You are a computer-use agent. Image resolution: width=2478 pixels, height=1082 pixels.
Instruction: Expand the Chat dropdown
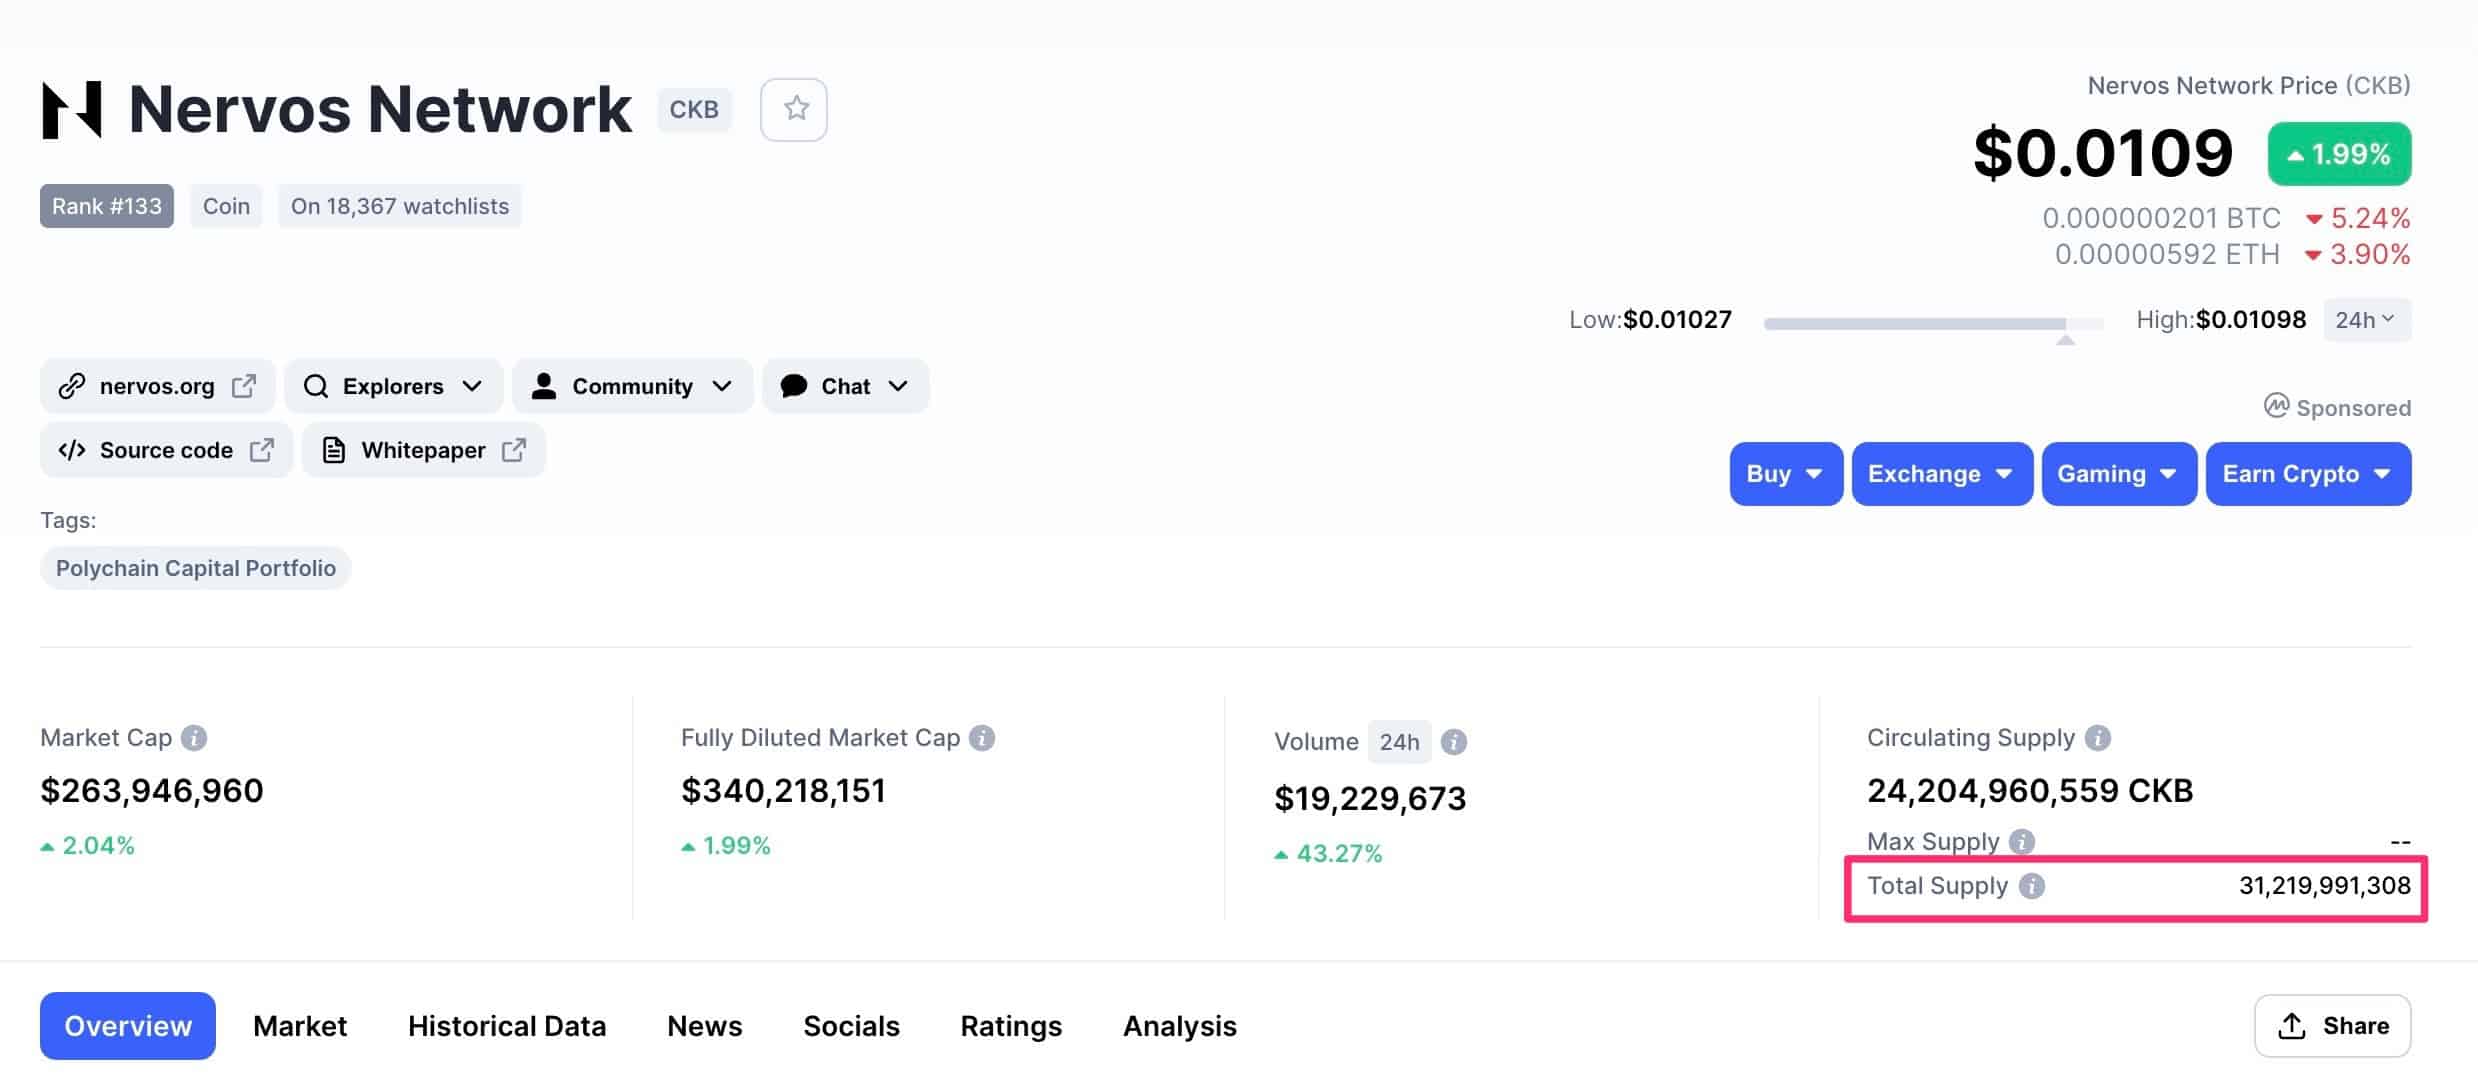tap(846, 386)
